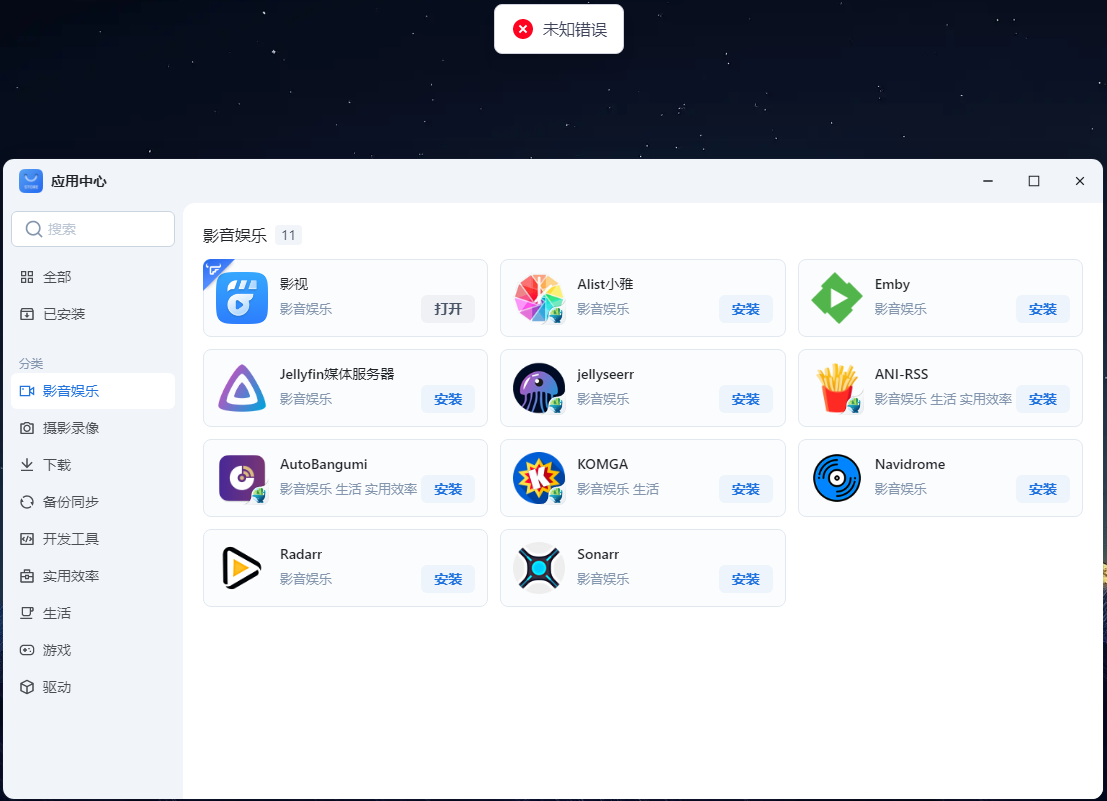Click the 影音娱乐 生活 tags under KOMGA
Viewport: 1107px width, 801px height.
click(x=618, y=489)
